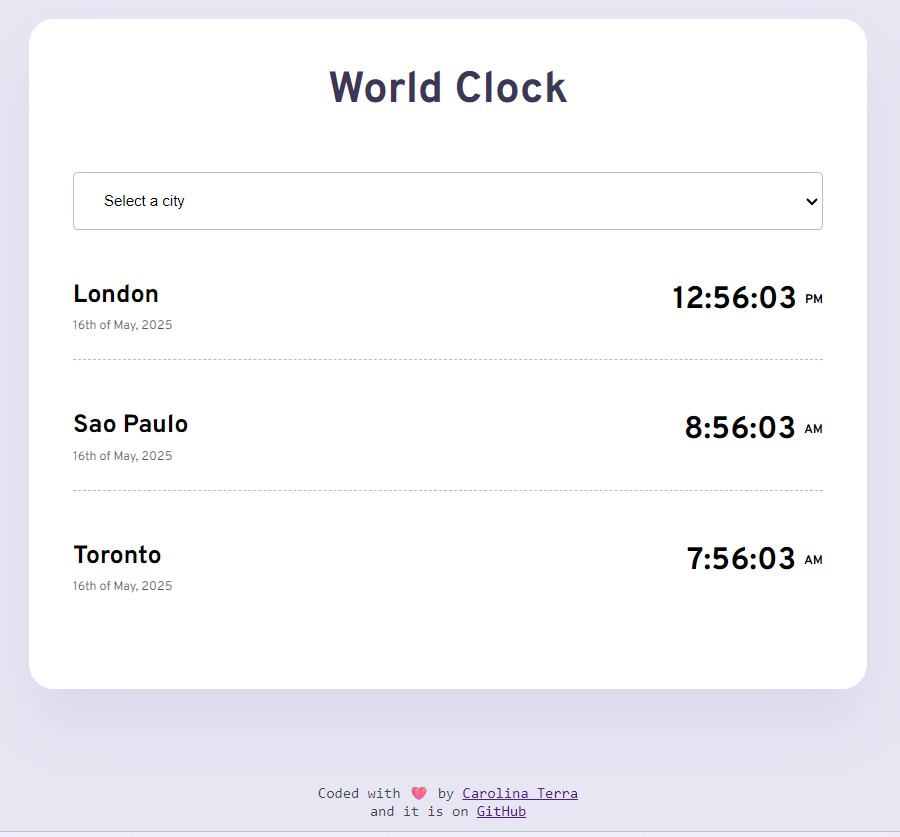Click the heart emoji in the footer
Screen dimensions: 900x837
pos(419,793)
